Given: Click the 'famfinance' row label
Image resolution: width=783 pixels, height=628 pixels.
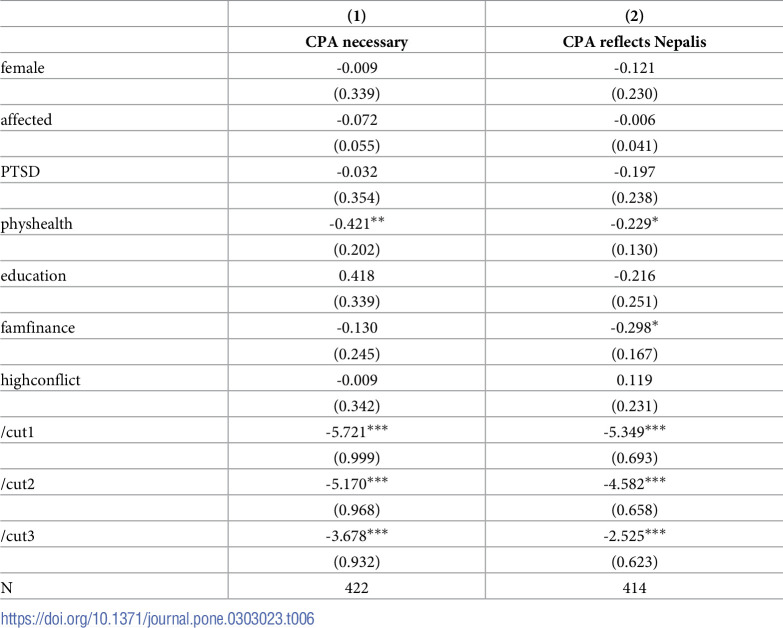Looking at the screenshot, I should pyautogui.click(x=37, y=327).
